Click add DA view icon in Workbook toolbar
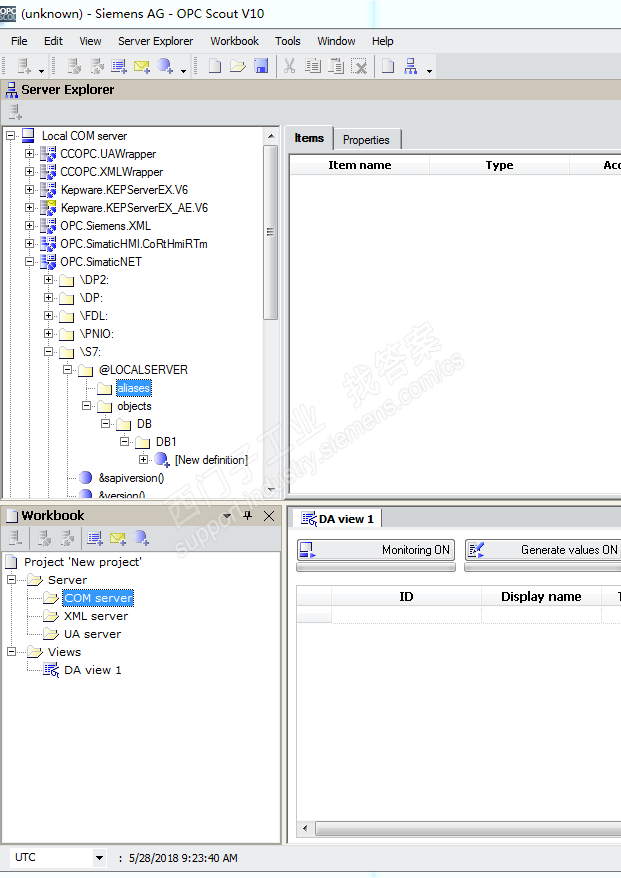Screen dimensions: 621x878 95,538
